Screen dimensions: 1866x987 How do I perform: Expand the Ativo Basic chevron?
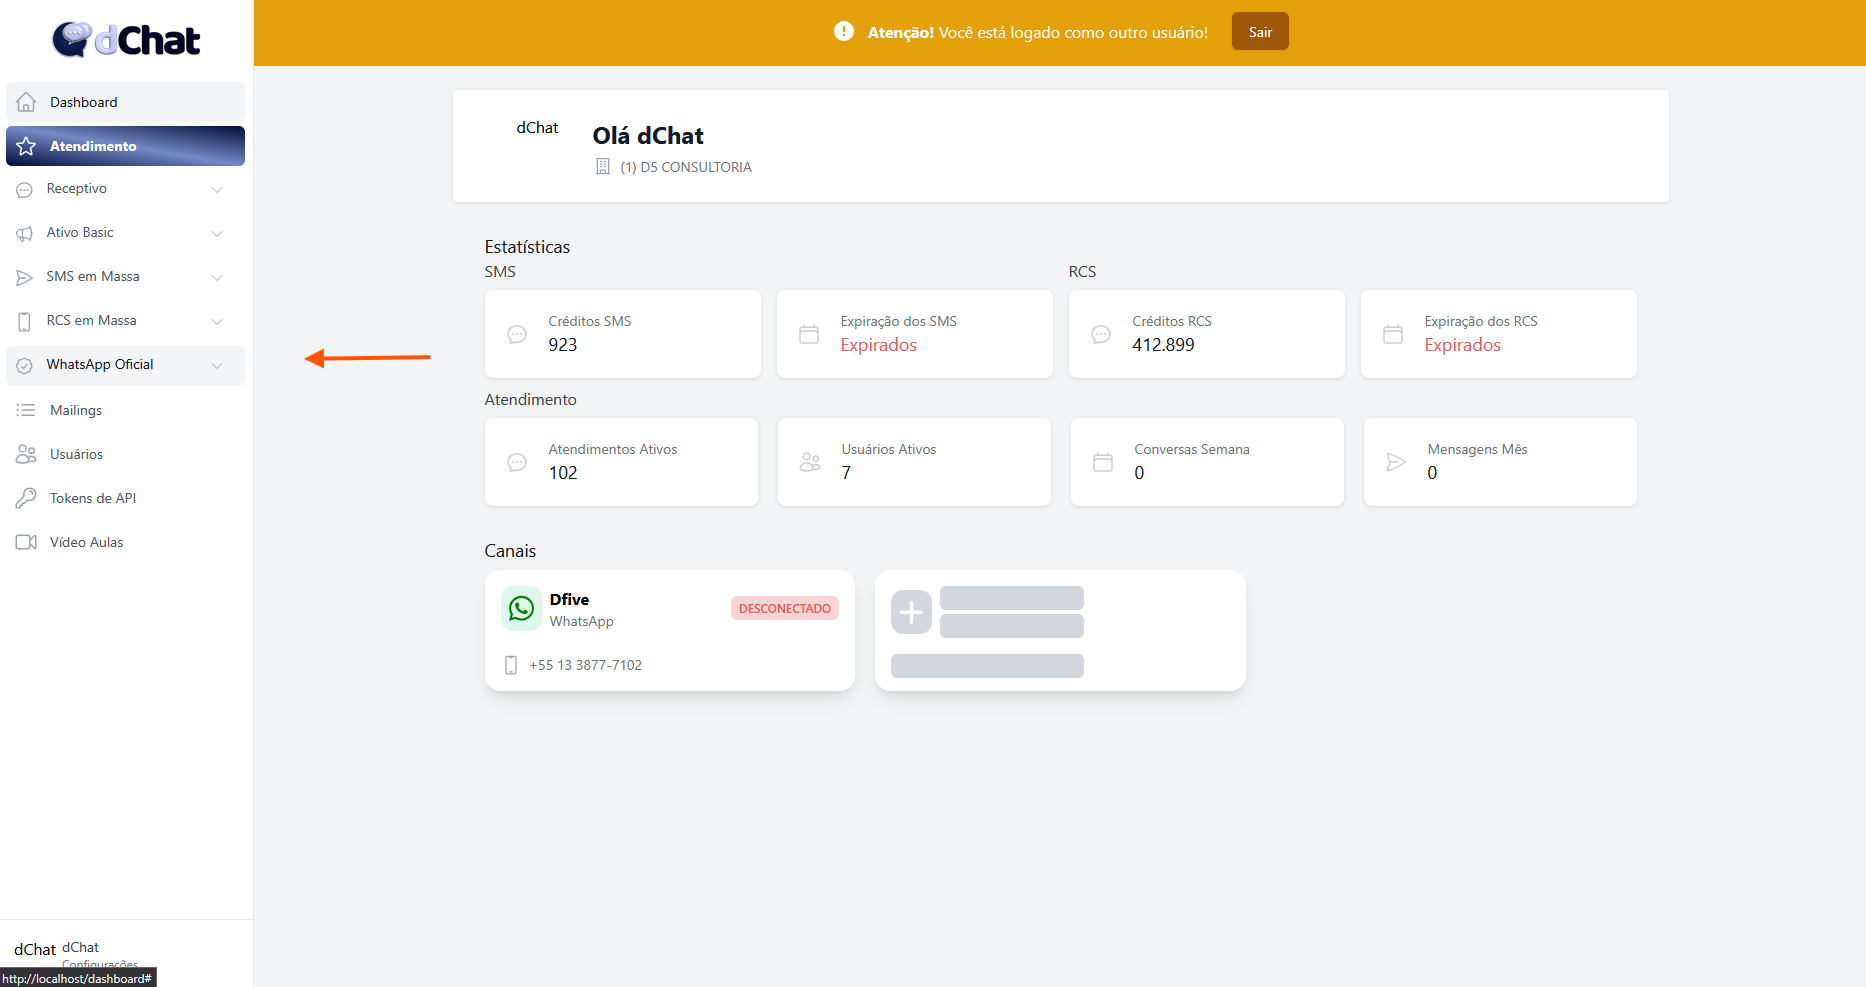click(217, 233)
